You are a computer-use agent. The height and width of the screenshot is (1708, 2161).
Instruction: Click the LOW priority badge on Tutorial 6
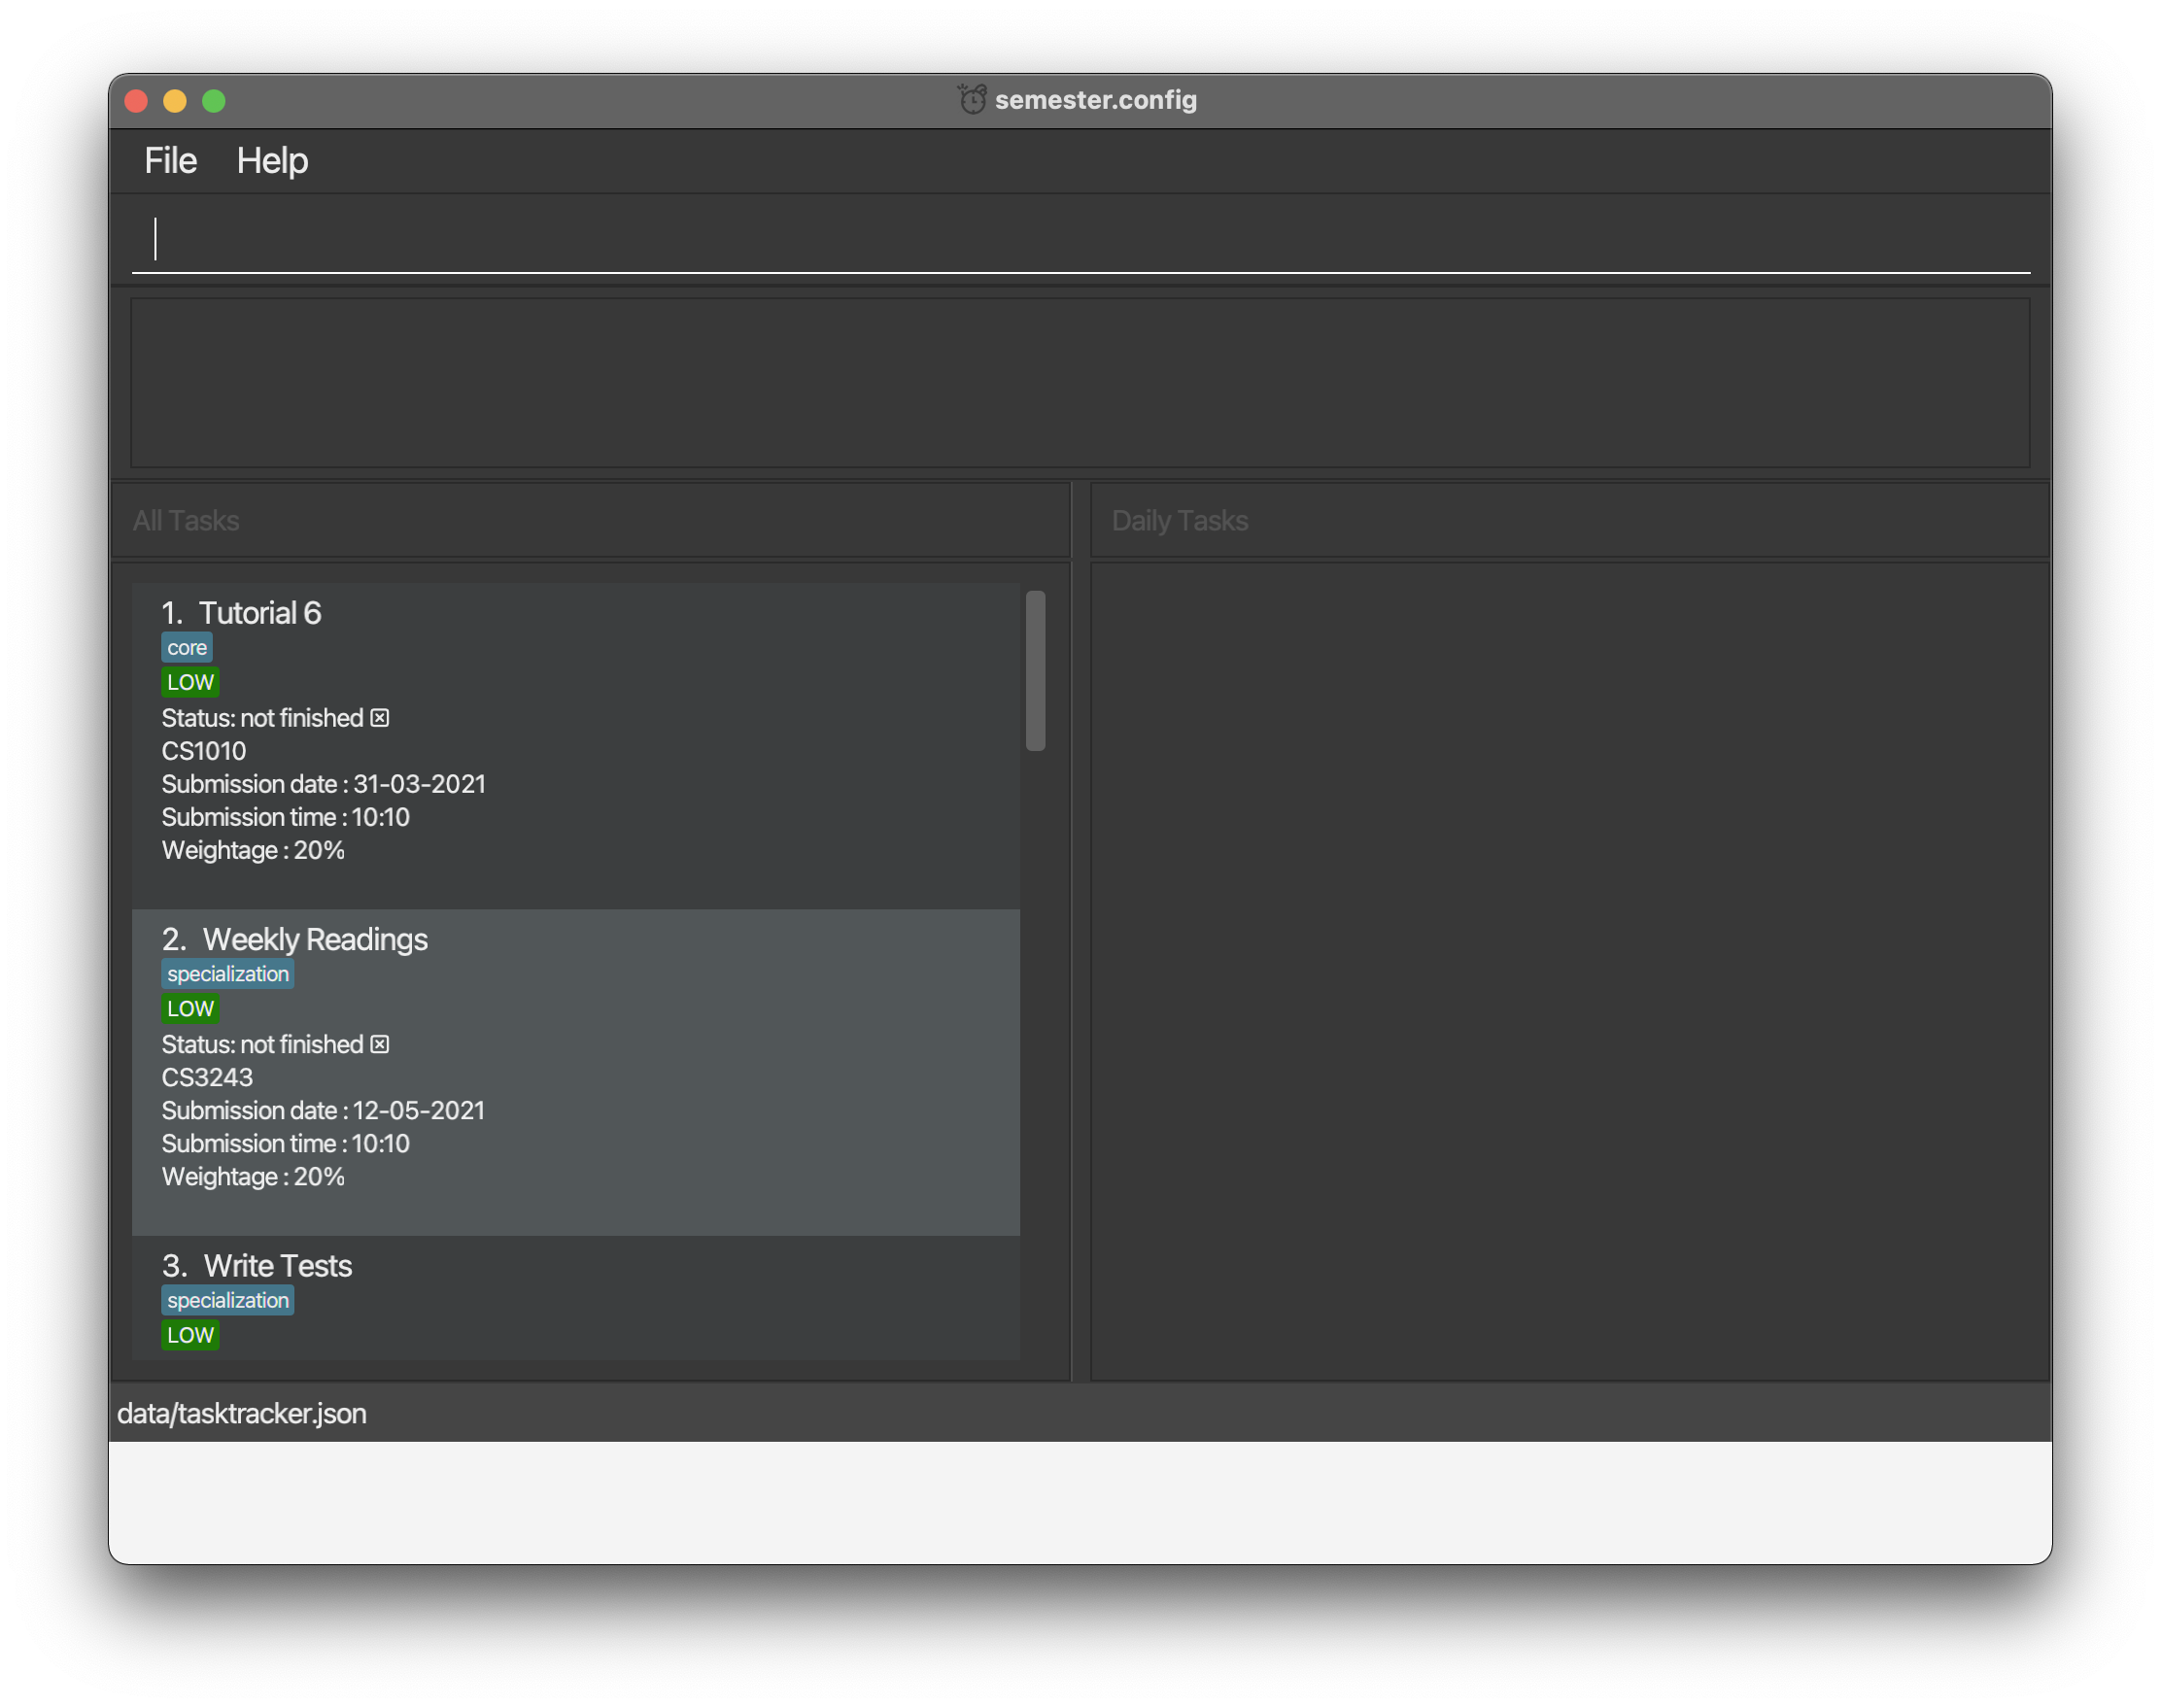tap(190, 682)
